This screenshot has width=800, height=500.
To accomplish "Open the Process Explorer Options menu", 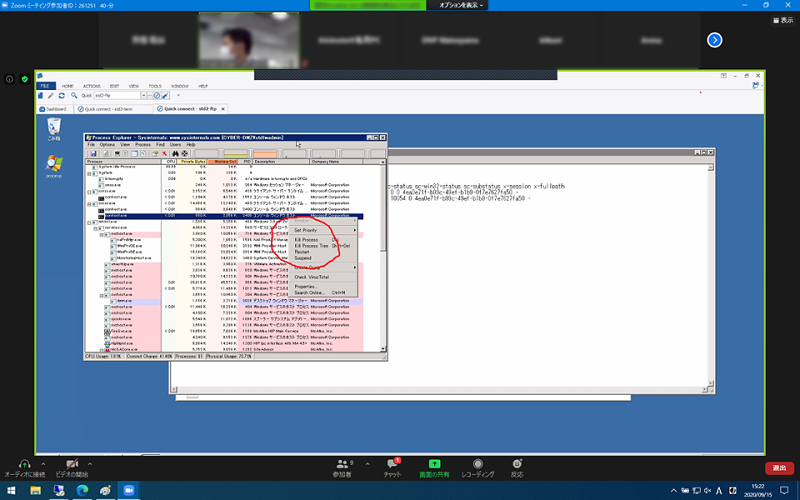I will click(x=107, y=145).
